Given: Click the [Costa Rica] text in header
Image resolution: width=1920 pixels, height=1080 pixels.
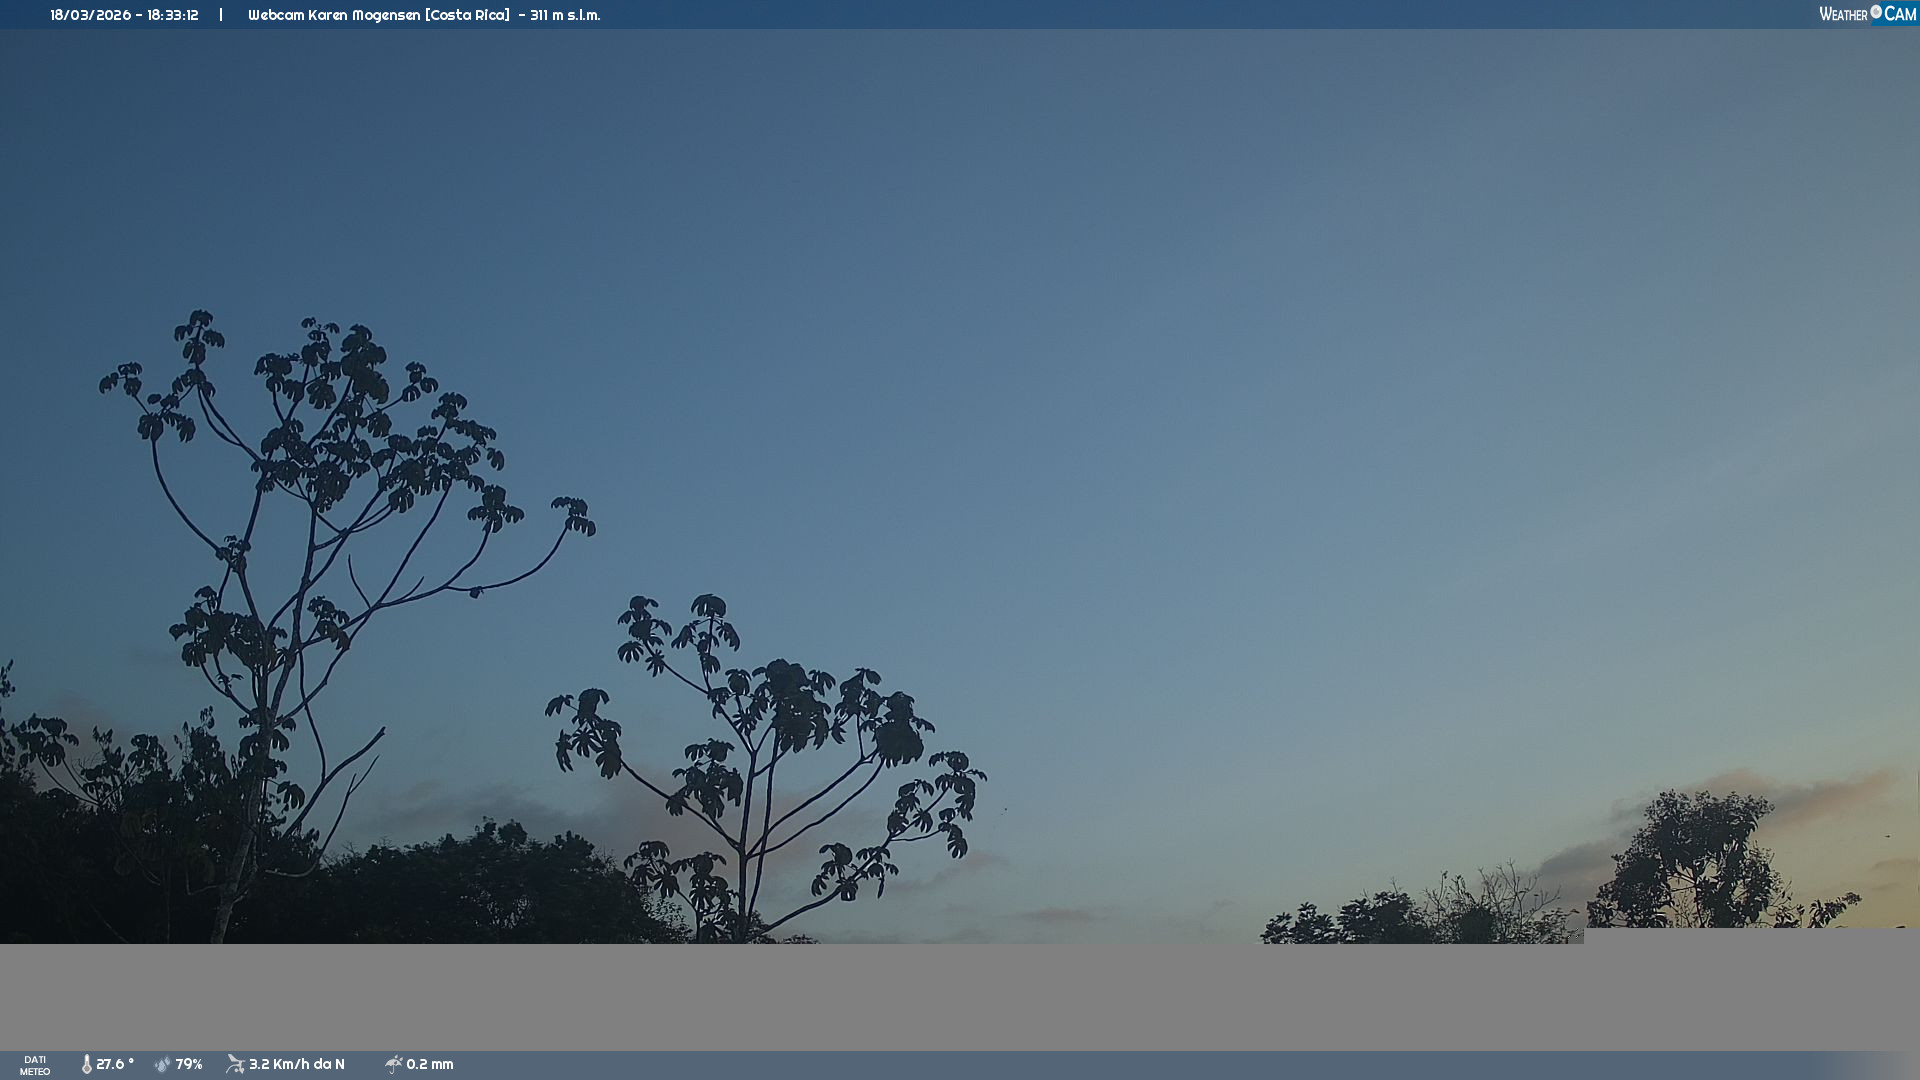Looking at the screenshot, I should (467, 15).
